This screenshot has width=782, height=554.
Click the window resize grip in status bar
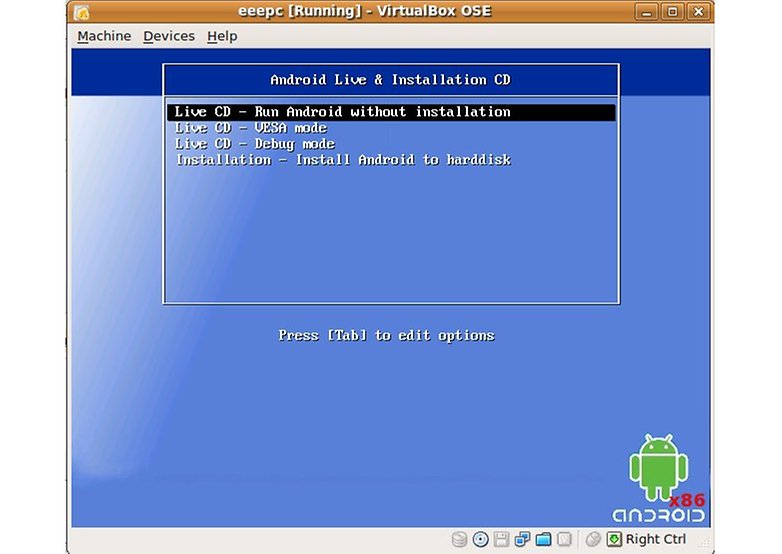pos(704,543)
